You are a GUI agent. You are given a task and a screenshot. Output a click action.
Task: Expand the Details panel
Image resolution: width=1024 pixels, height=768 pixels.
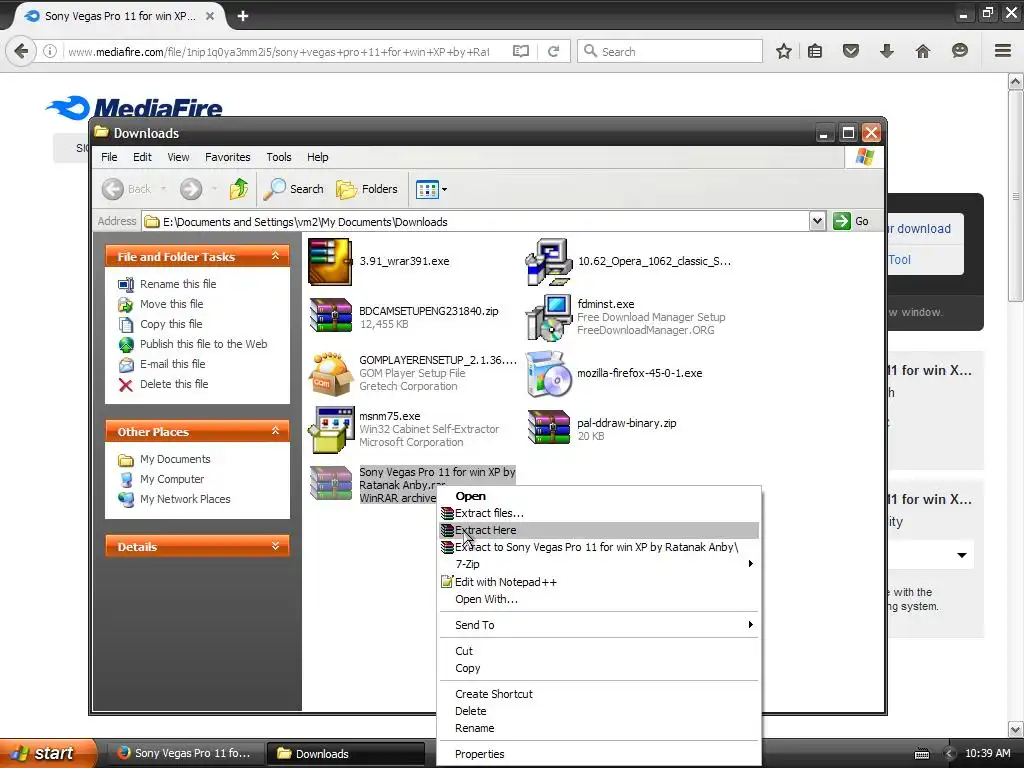pyautogui.click(x=275, y=546)
